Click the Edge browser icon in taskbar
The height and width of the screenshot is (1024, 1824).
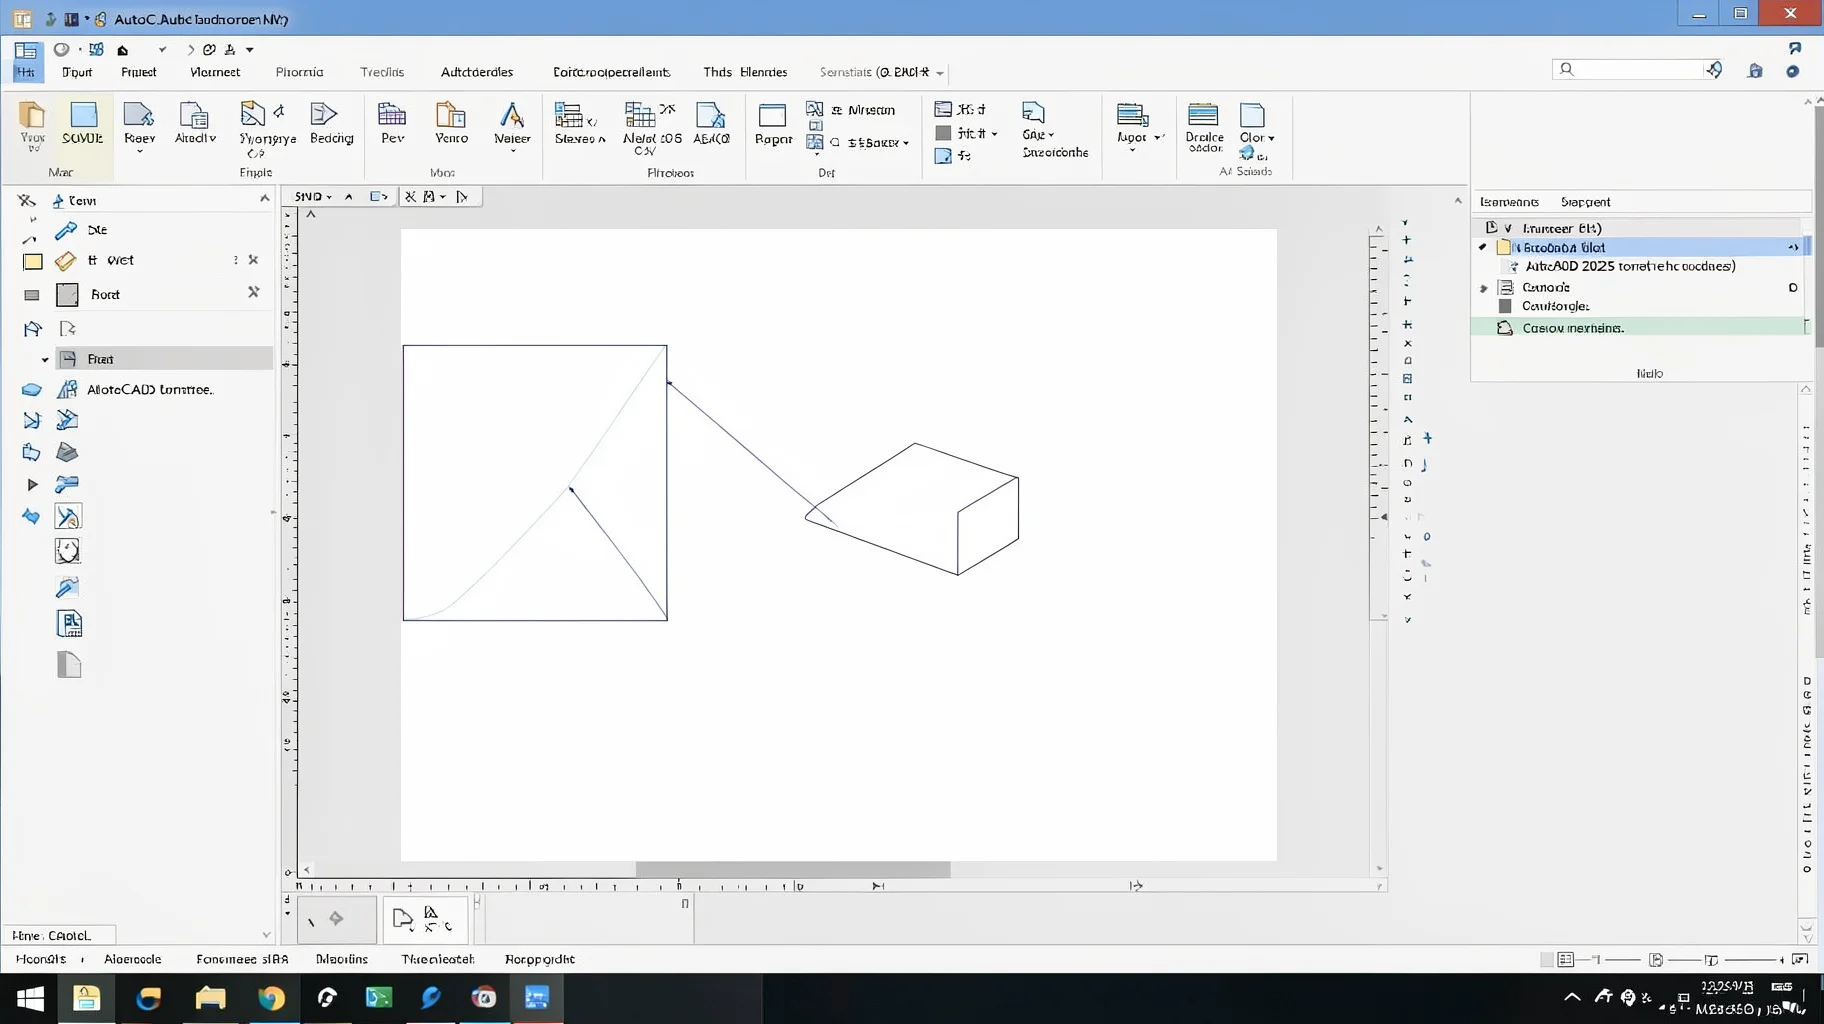click(149, 998)
